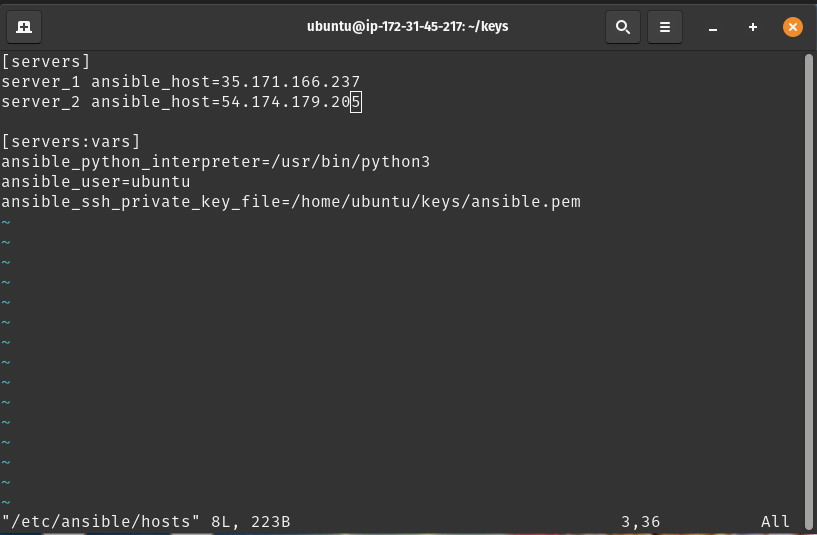The image size is (817, 535).
Task: Click the ansible_python_interpreter line
Action: [216, 161]
